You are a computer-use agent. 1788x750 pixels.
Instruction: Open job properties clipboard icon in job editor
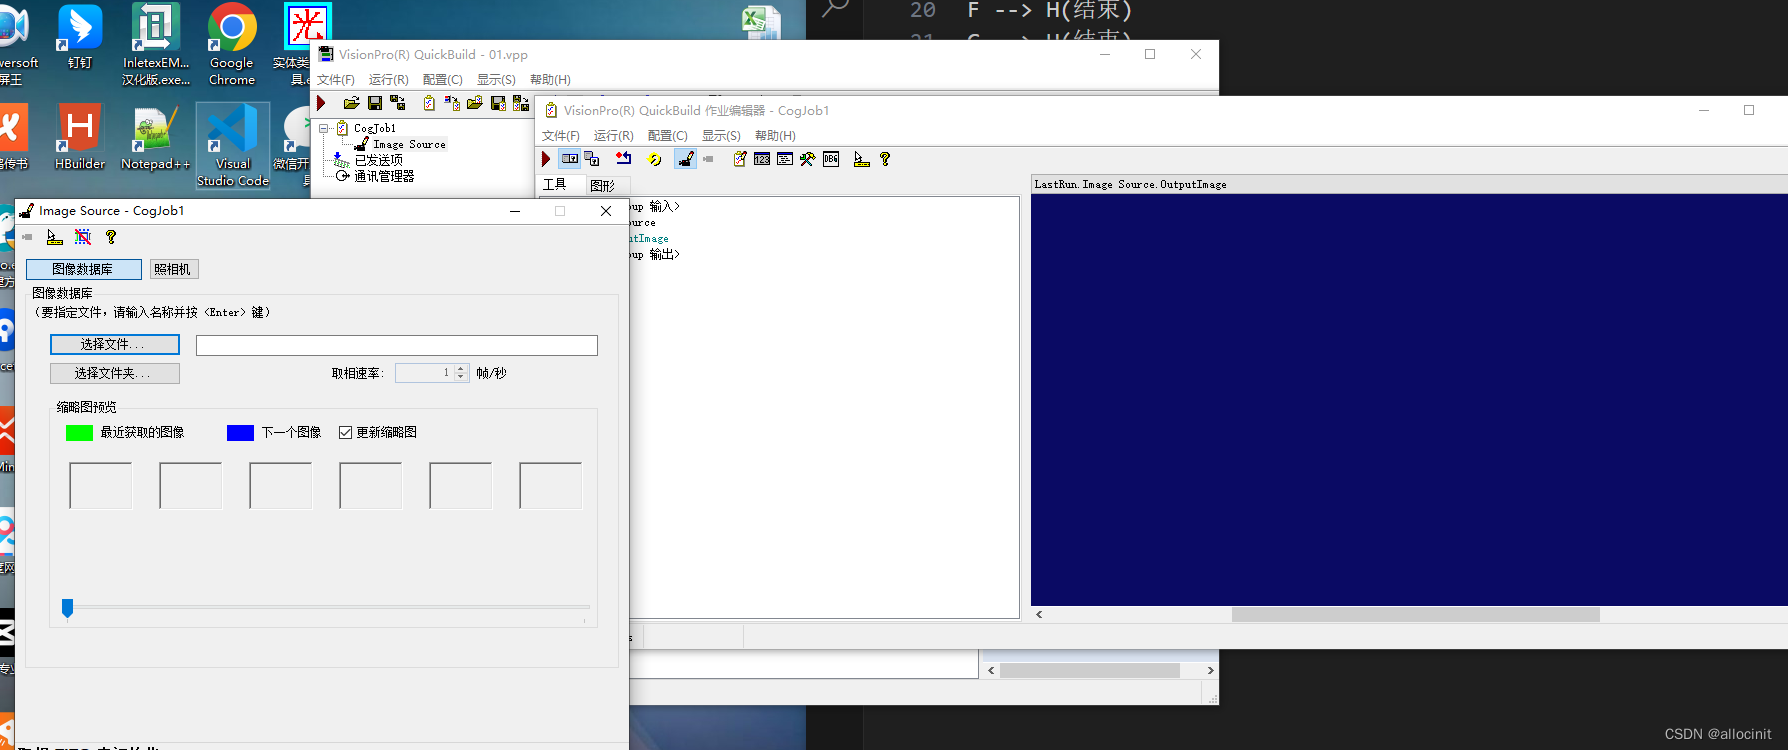pyautogui.click(x=740, y=159)
